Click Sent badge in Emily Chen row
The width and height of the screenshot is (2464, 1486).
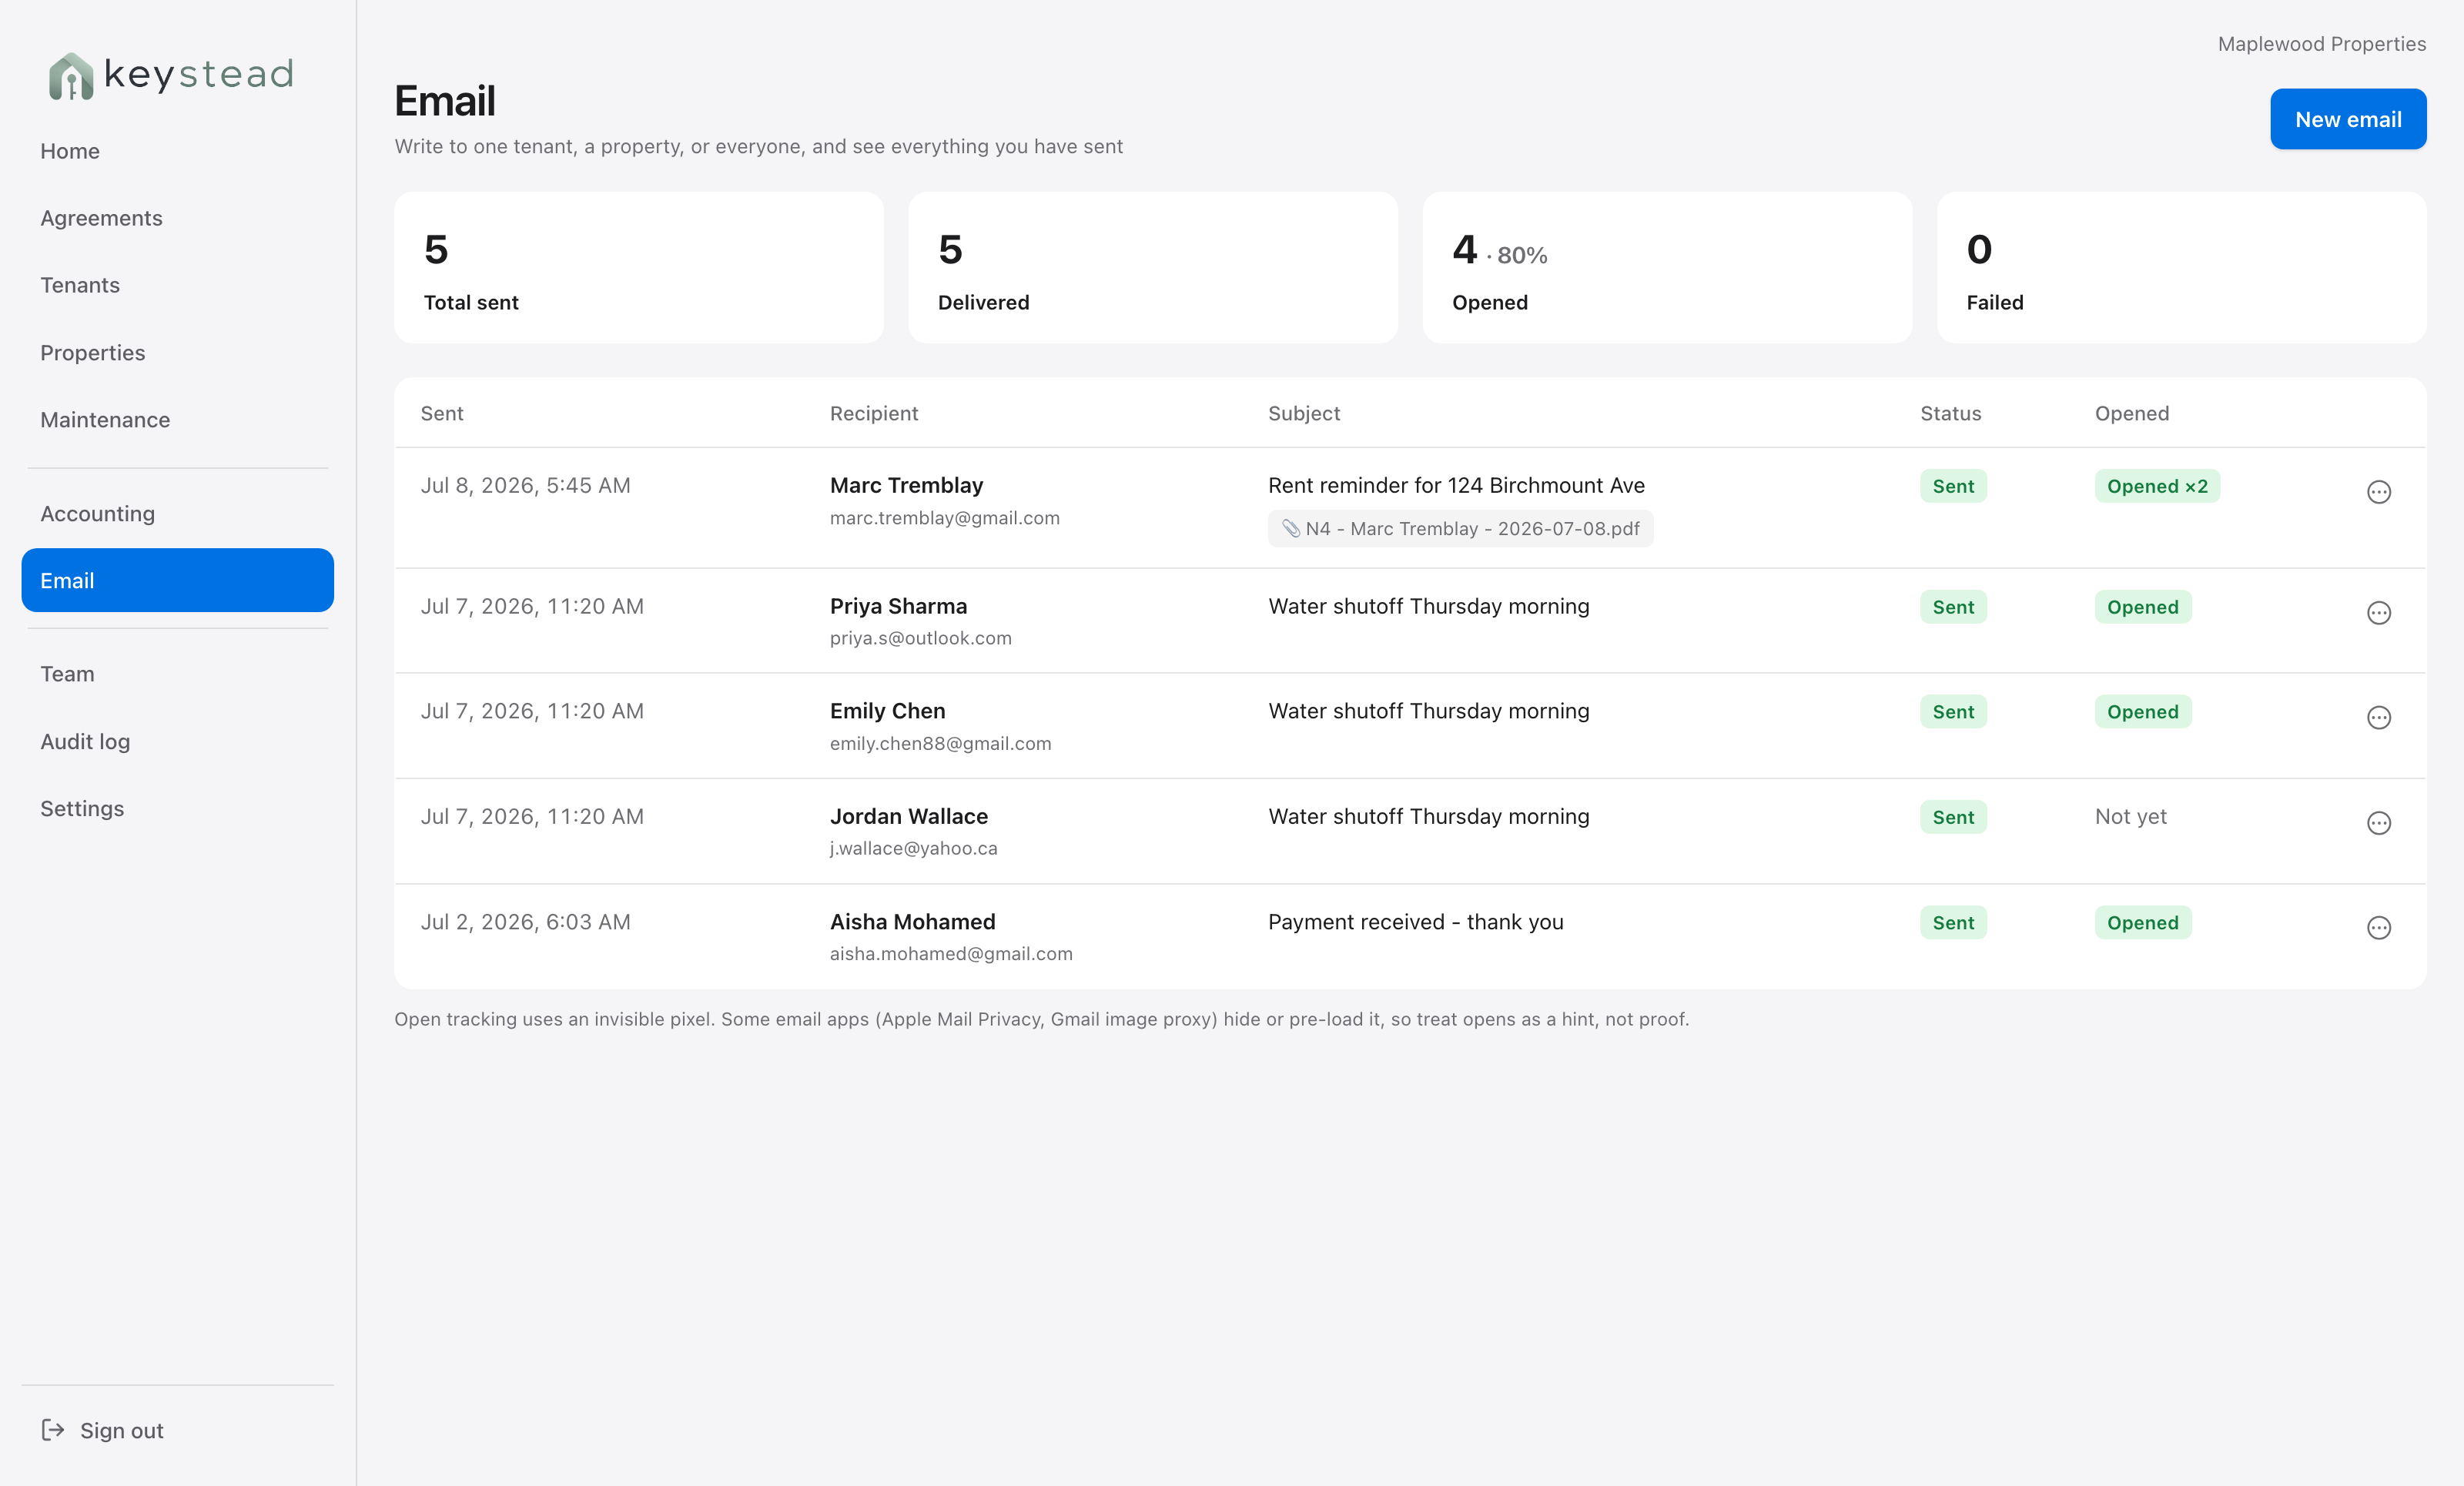[1953, 712]
